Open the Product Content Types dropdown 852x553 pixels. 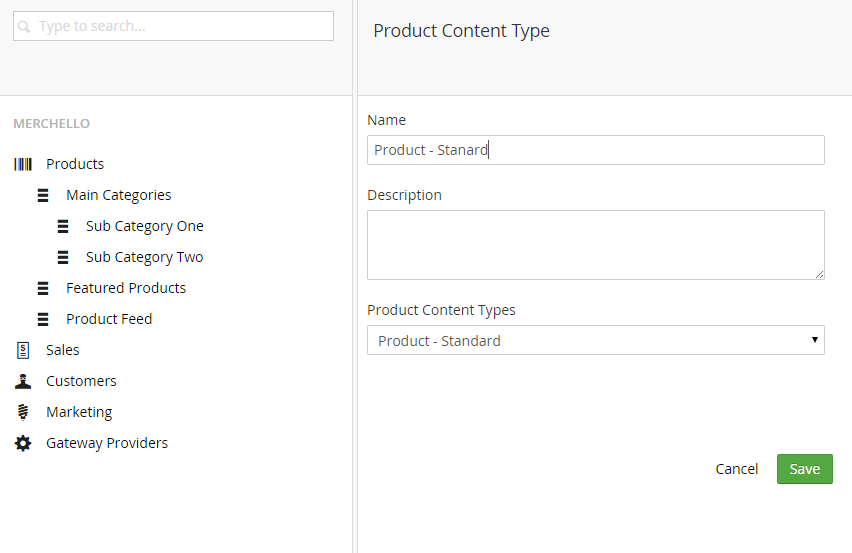[595, 341]
